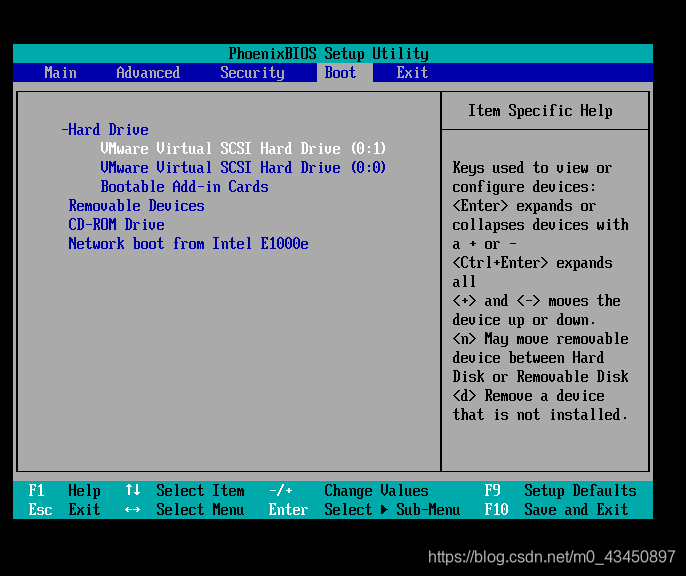Open the Main menu tab
The image size is (686, 576).
click(x=60, y=73)
